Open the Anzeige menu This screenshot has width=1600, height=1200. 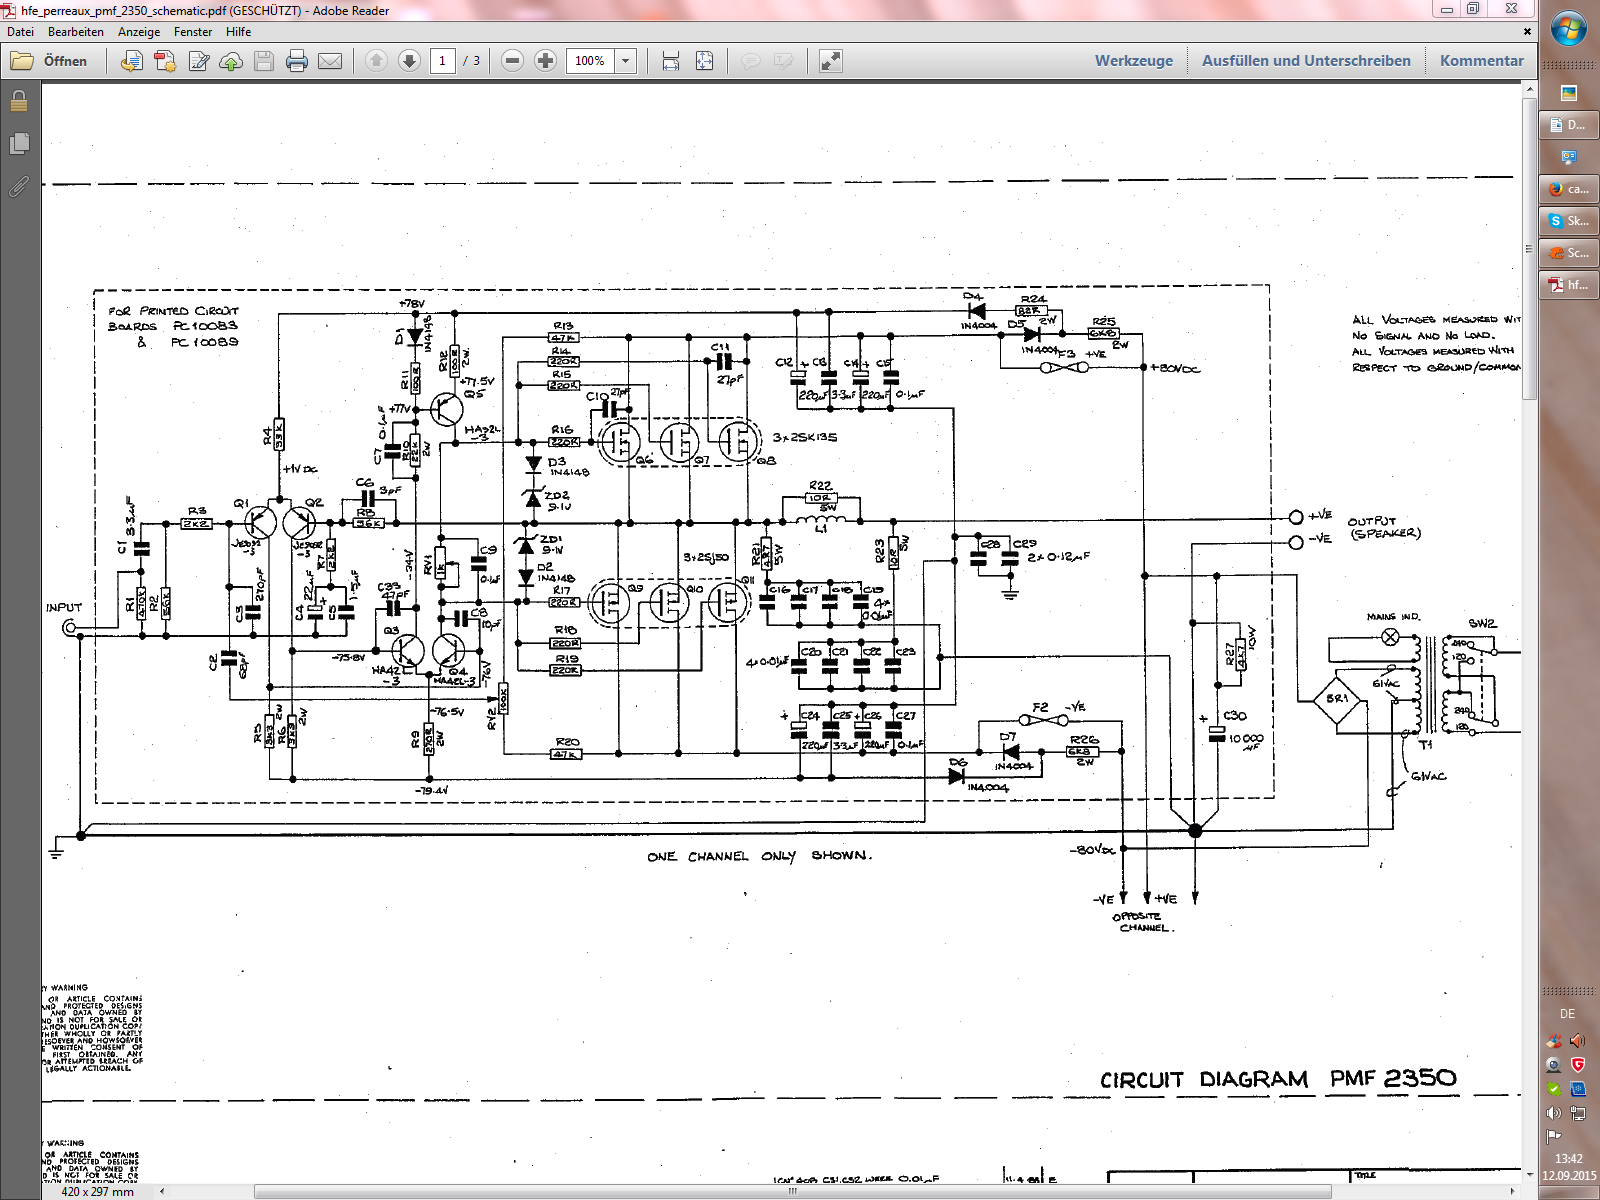click(139, 32)
